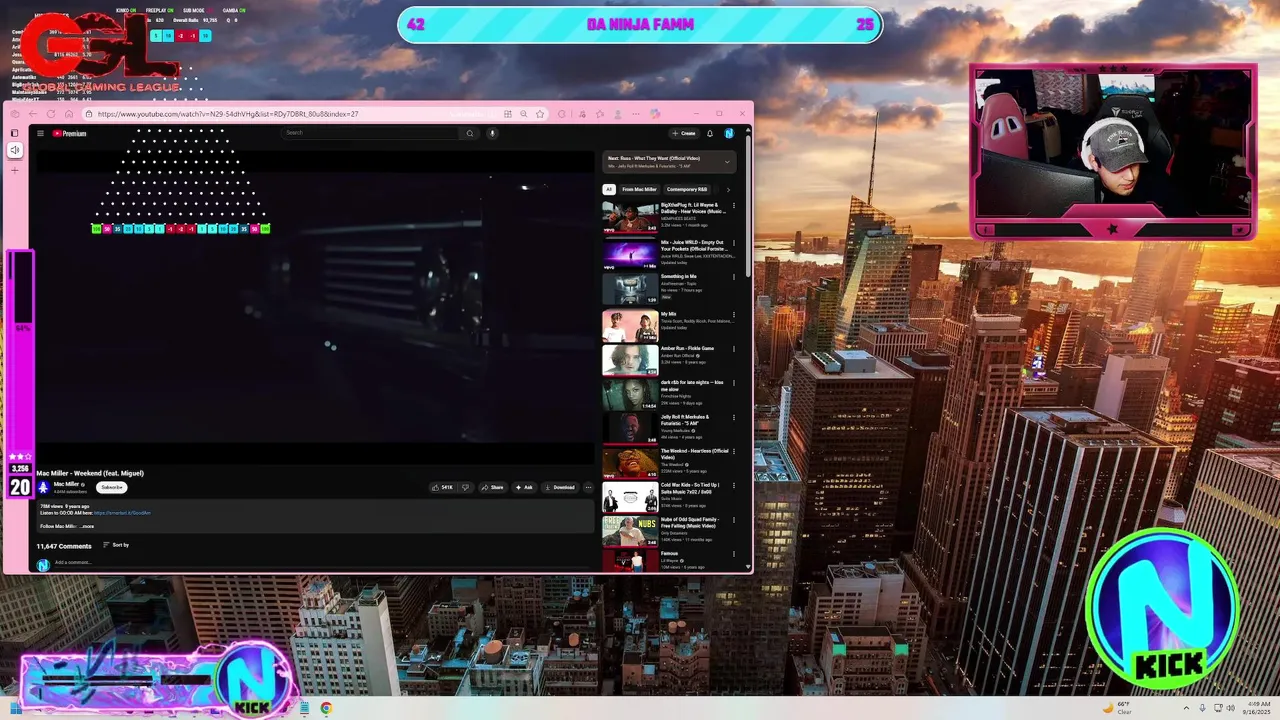Viewport: 1280px width, 720px height.
Task: Open options for The Weeknd Heartless video
Action: coord(734,452)
